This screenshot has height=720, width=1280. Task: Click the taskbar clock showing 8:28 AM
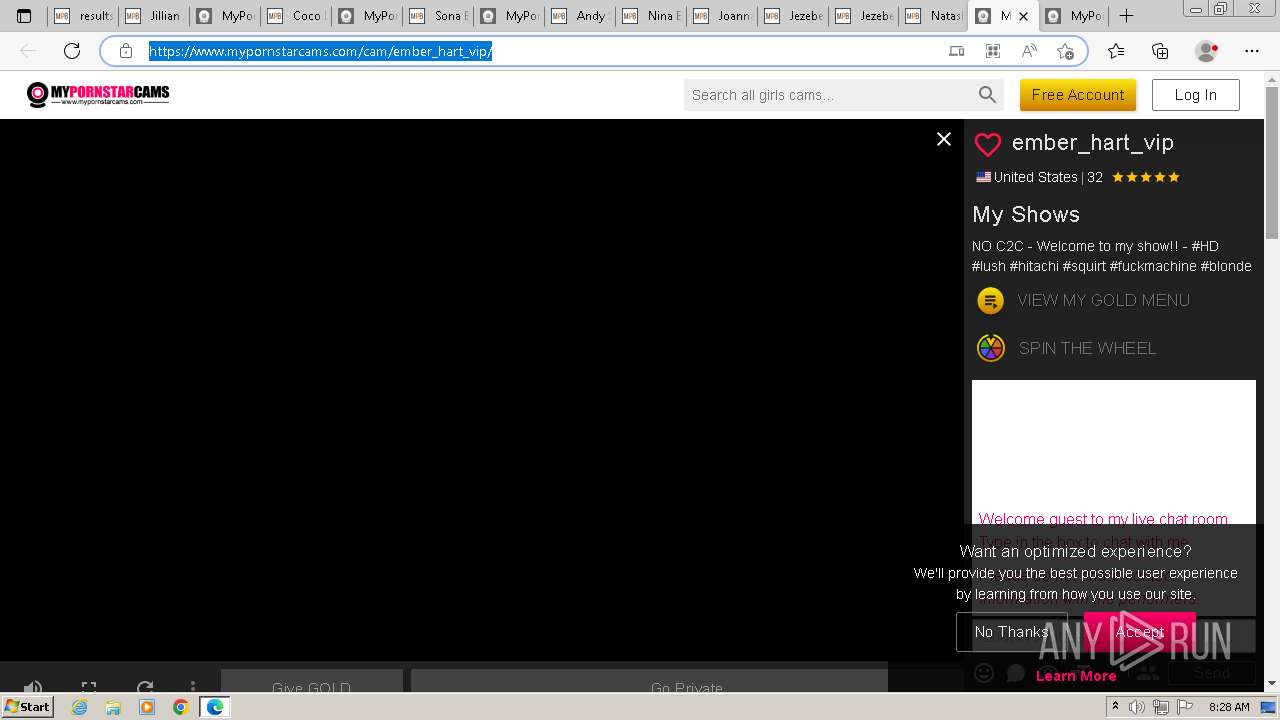[x=1229, y=707]
